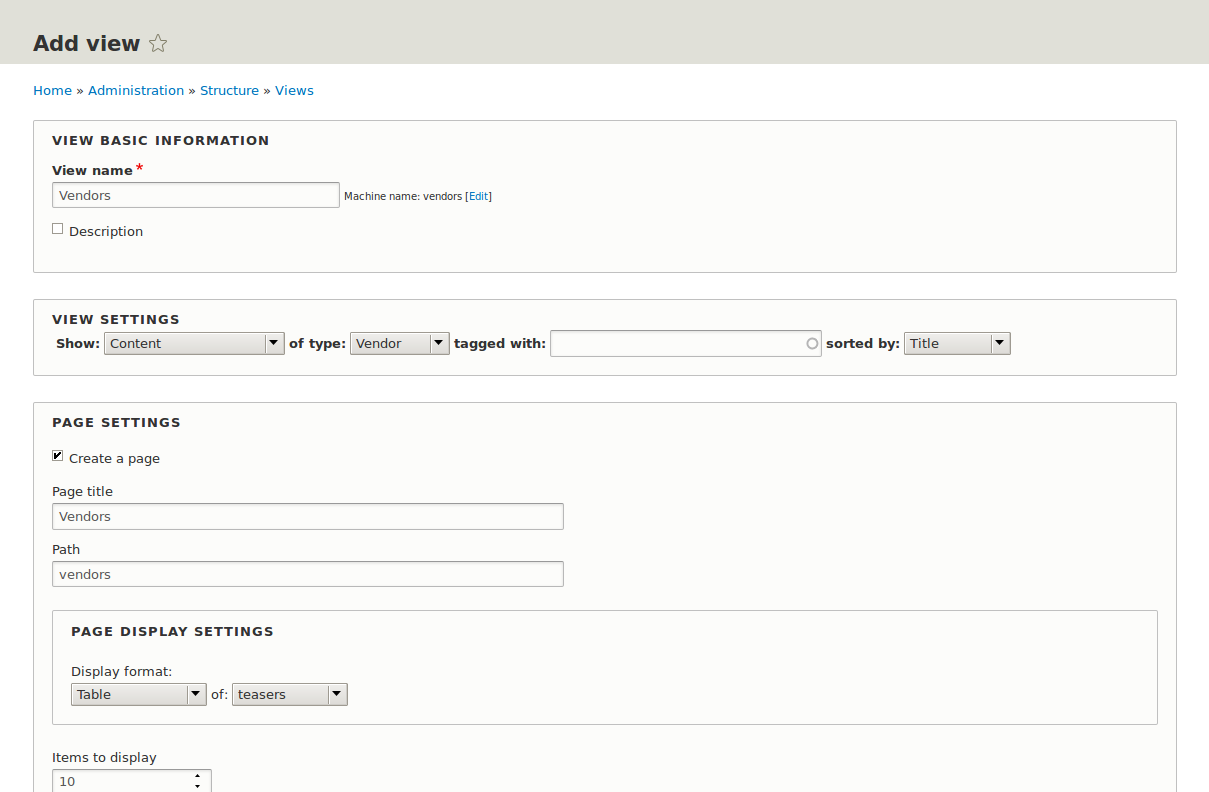Click the Views breadcrumb link
1209x792 pixels.
coord(294,90)
